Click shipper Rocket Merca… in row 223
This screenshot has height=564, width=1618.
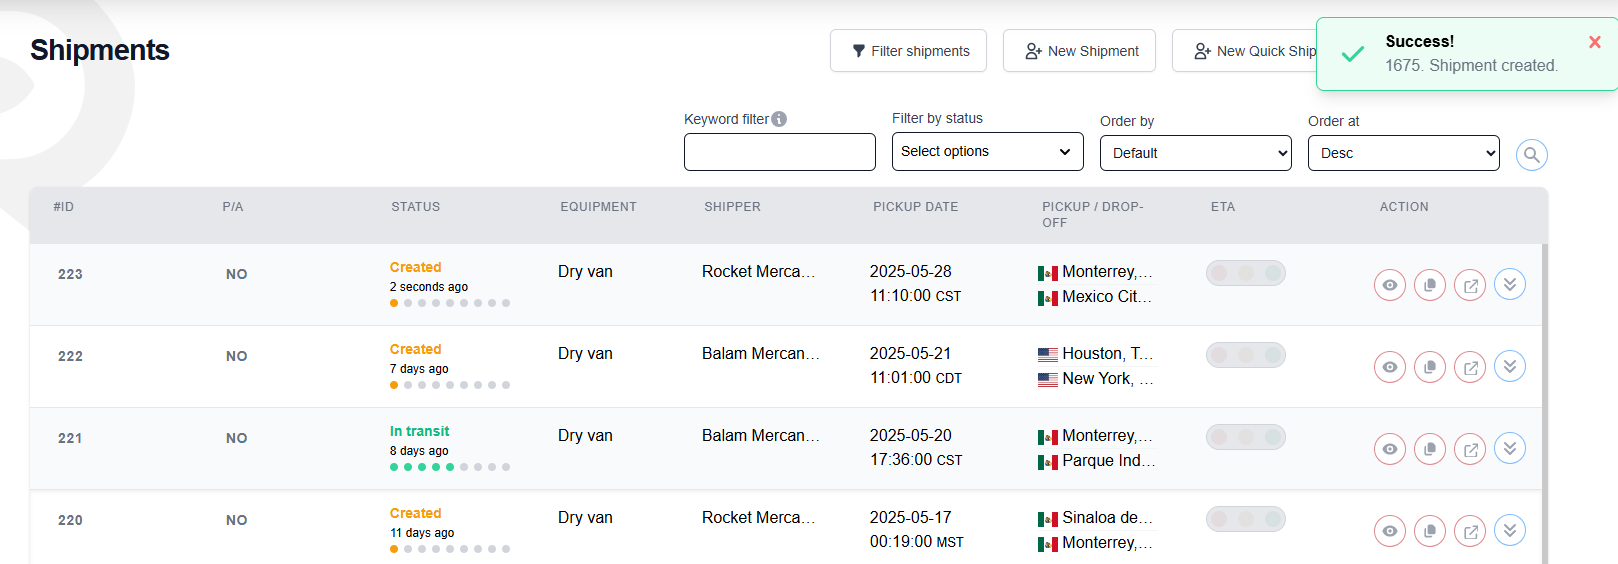click(x=758, y=272)
